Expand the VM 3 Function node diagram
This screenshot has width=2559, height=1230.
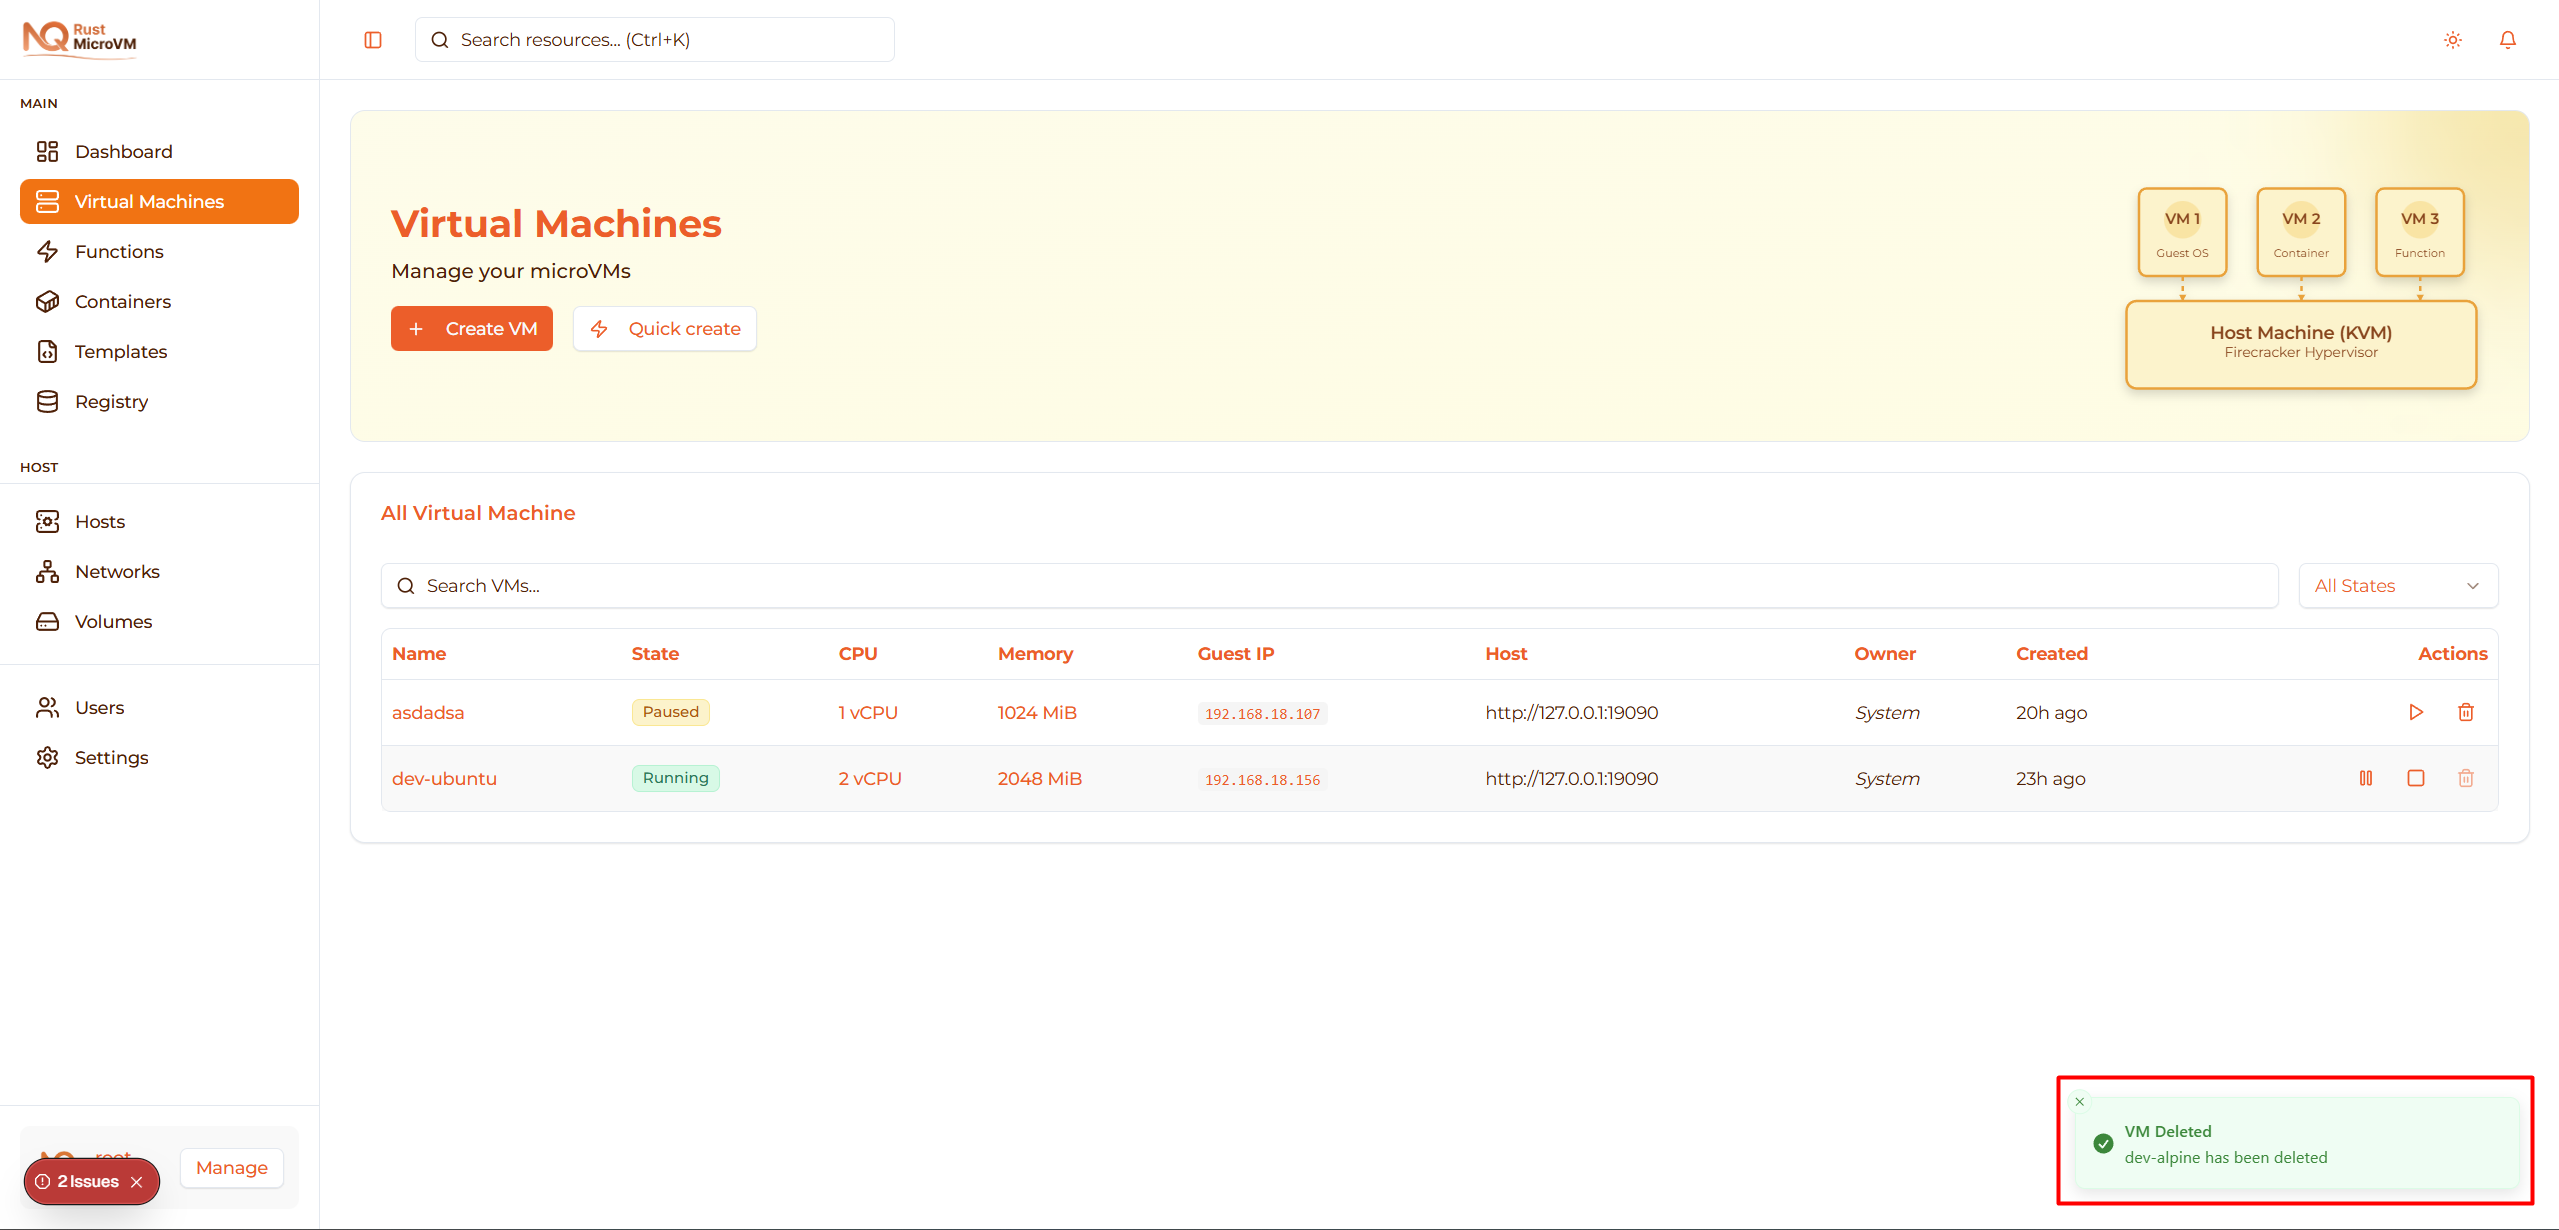(x=2419, y=232)
